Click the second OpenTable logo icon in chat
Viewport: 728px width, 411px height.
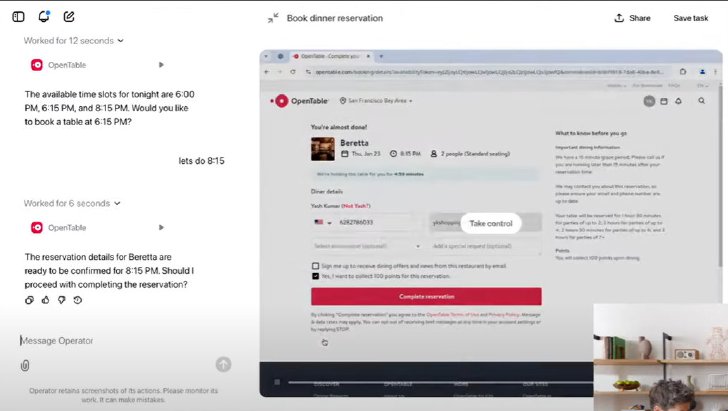[x=37, y=228]
